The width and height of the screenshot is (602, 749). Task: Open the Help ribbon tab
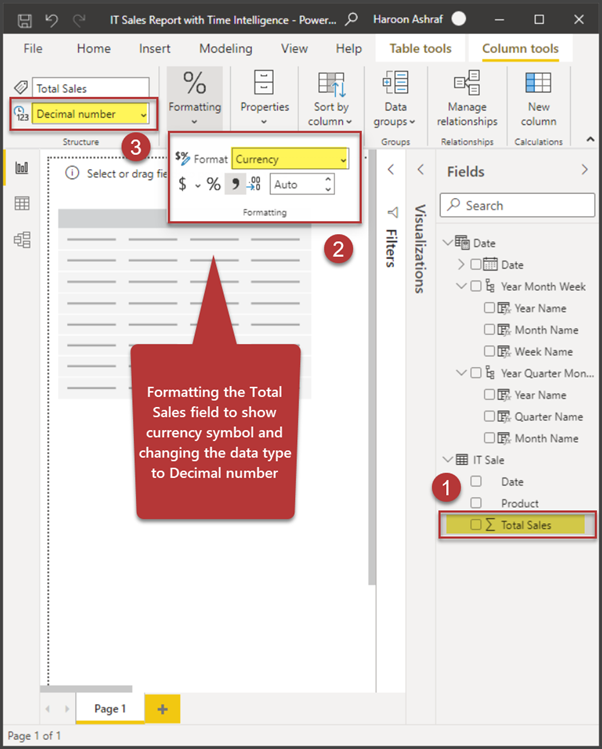click(348, 48)
